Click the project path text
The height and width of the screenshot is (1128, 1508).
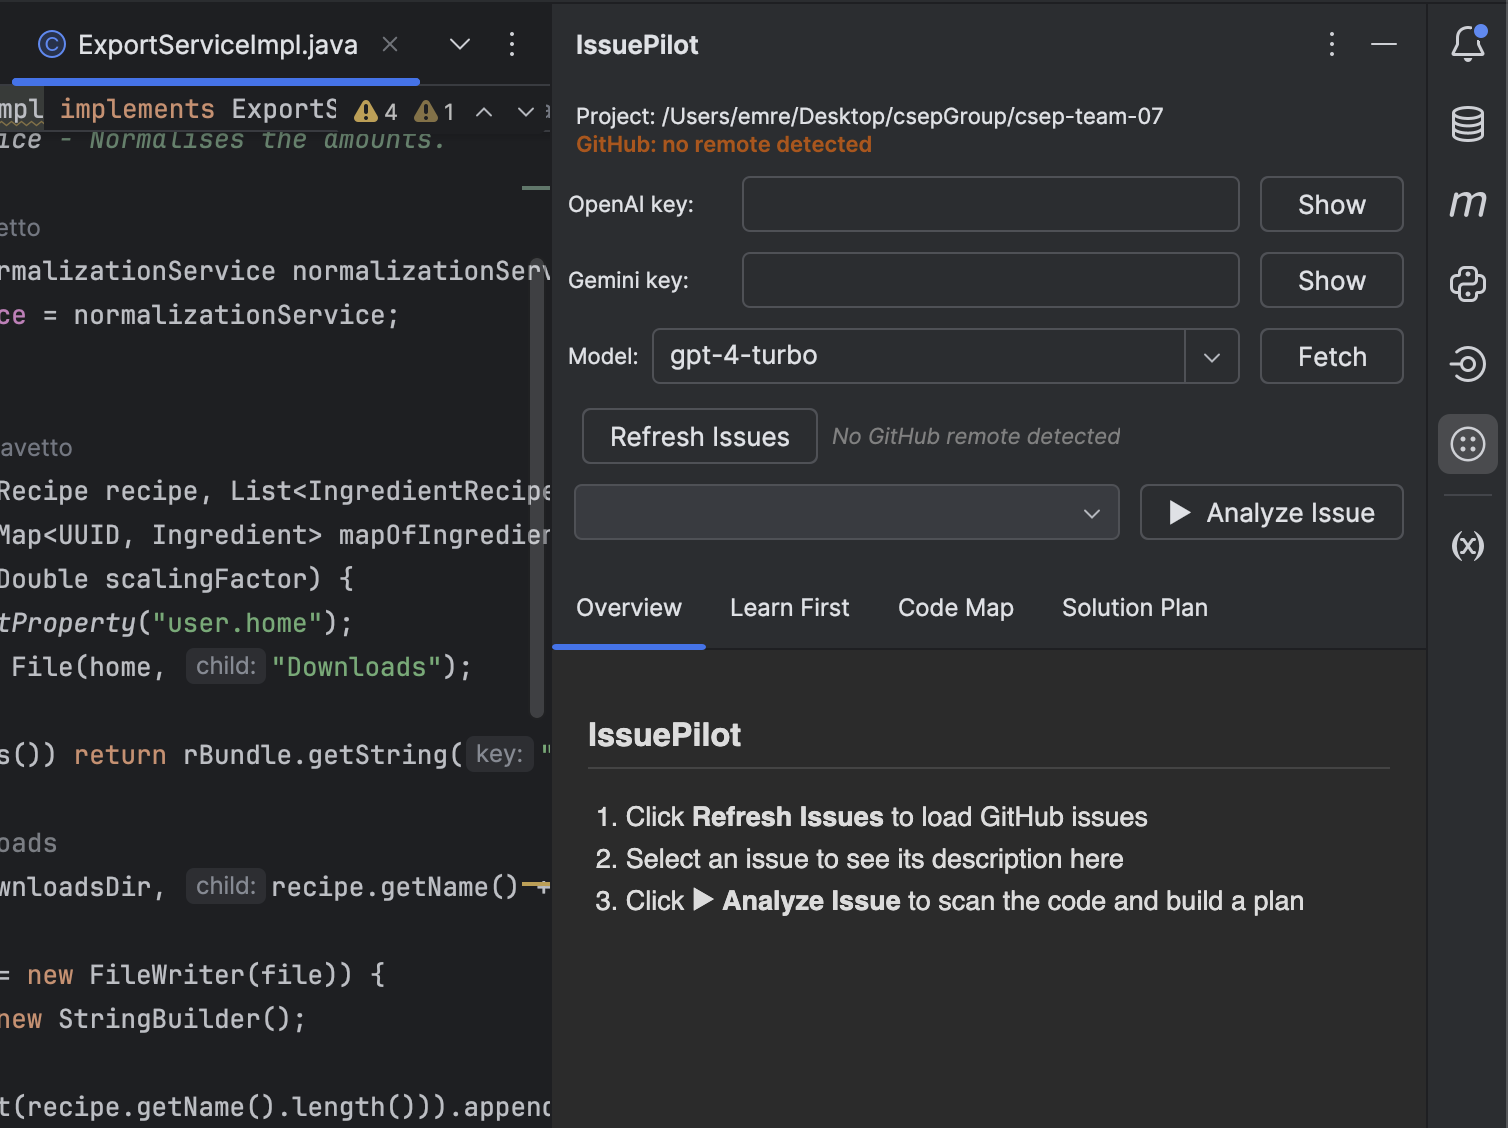[870, 116]
